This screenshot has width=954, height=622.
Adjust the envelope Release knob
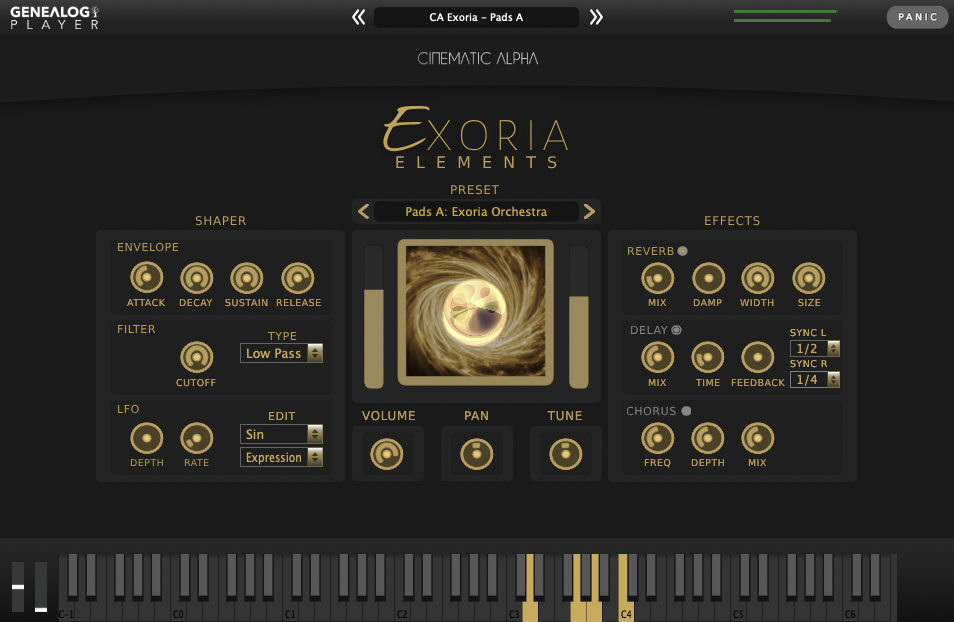pos(298,278)
